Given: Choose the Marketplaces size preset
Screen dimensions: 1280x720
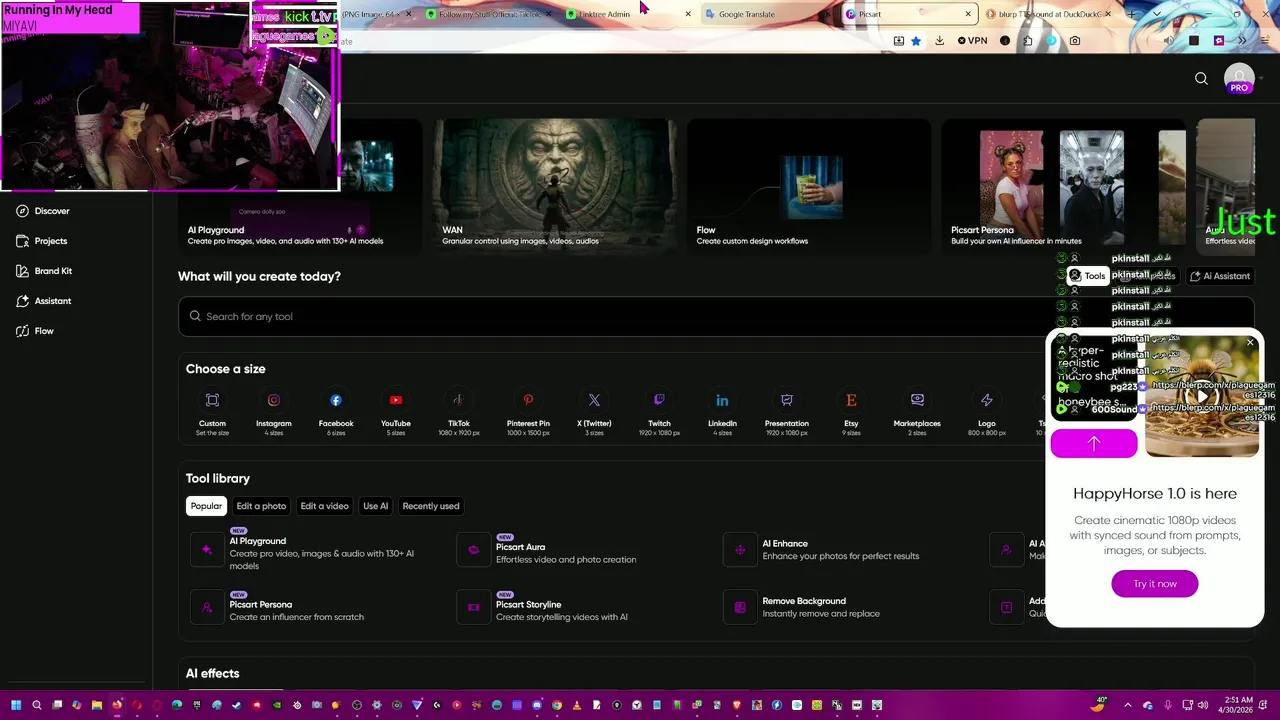Looking at the screenshot, I should [917, 412].
